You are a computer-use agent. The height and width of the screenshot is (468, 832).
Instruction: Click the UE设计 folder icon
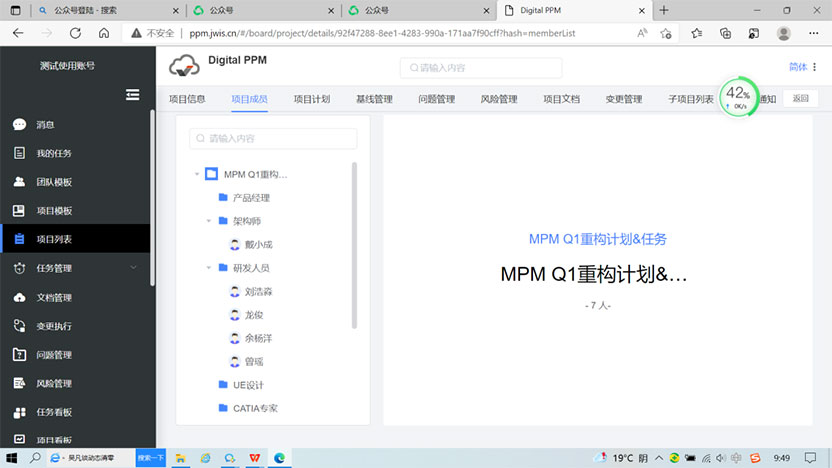click(223, 385)
